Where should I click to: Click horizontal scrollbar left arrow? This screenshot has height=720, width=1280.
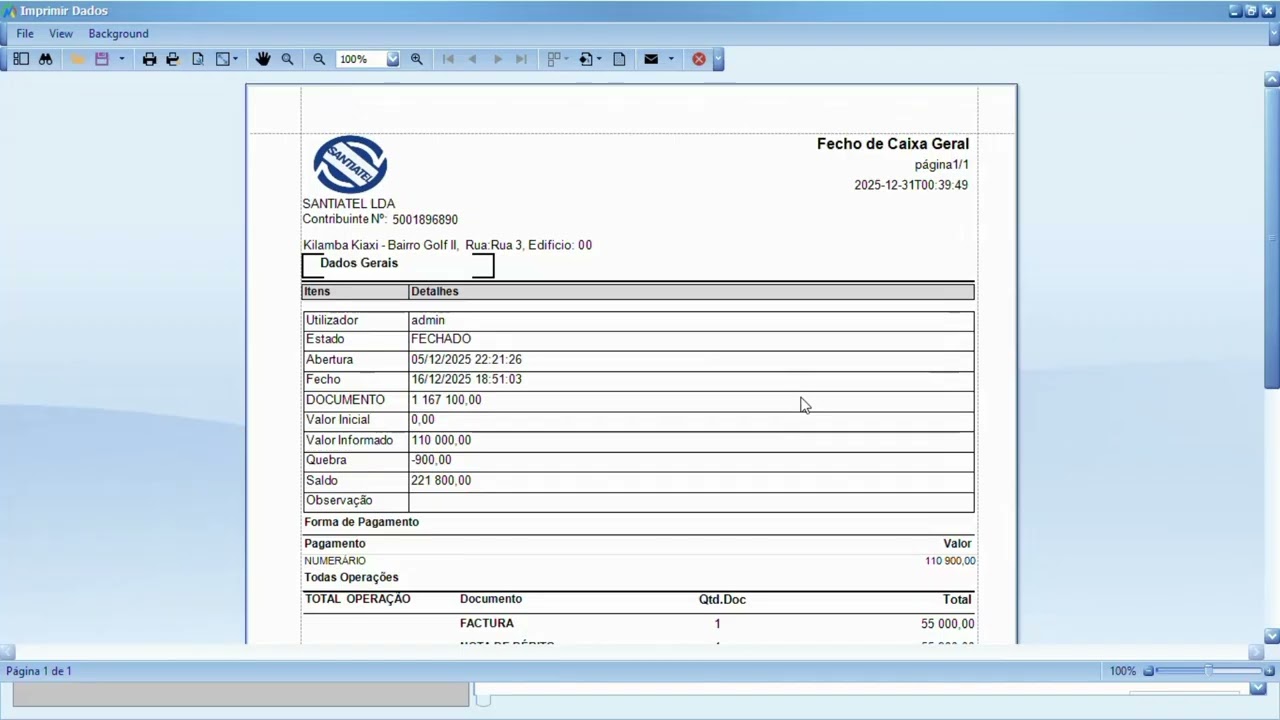(x=7, y=652)
